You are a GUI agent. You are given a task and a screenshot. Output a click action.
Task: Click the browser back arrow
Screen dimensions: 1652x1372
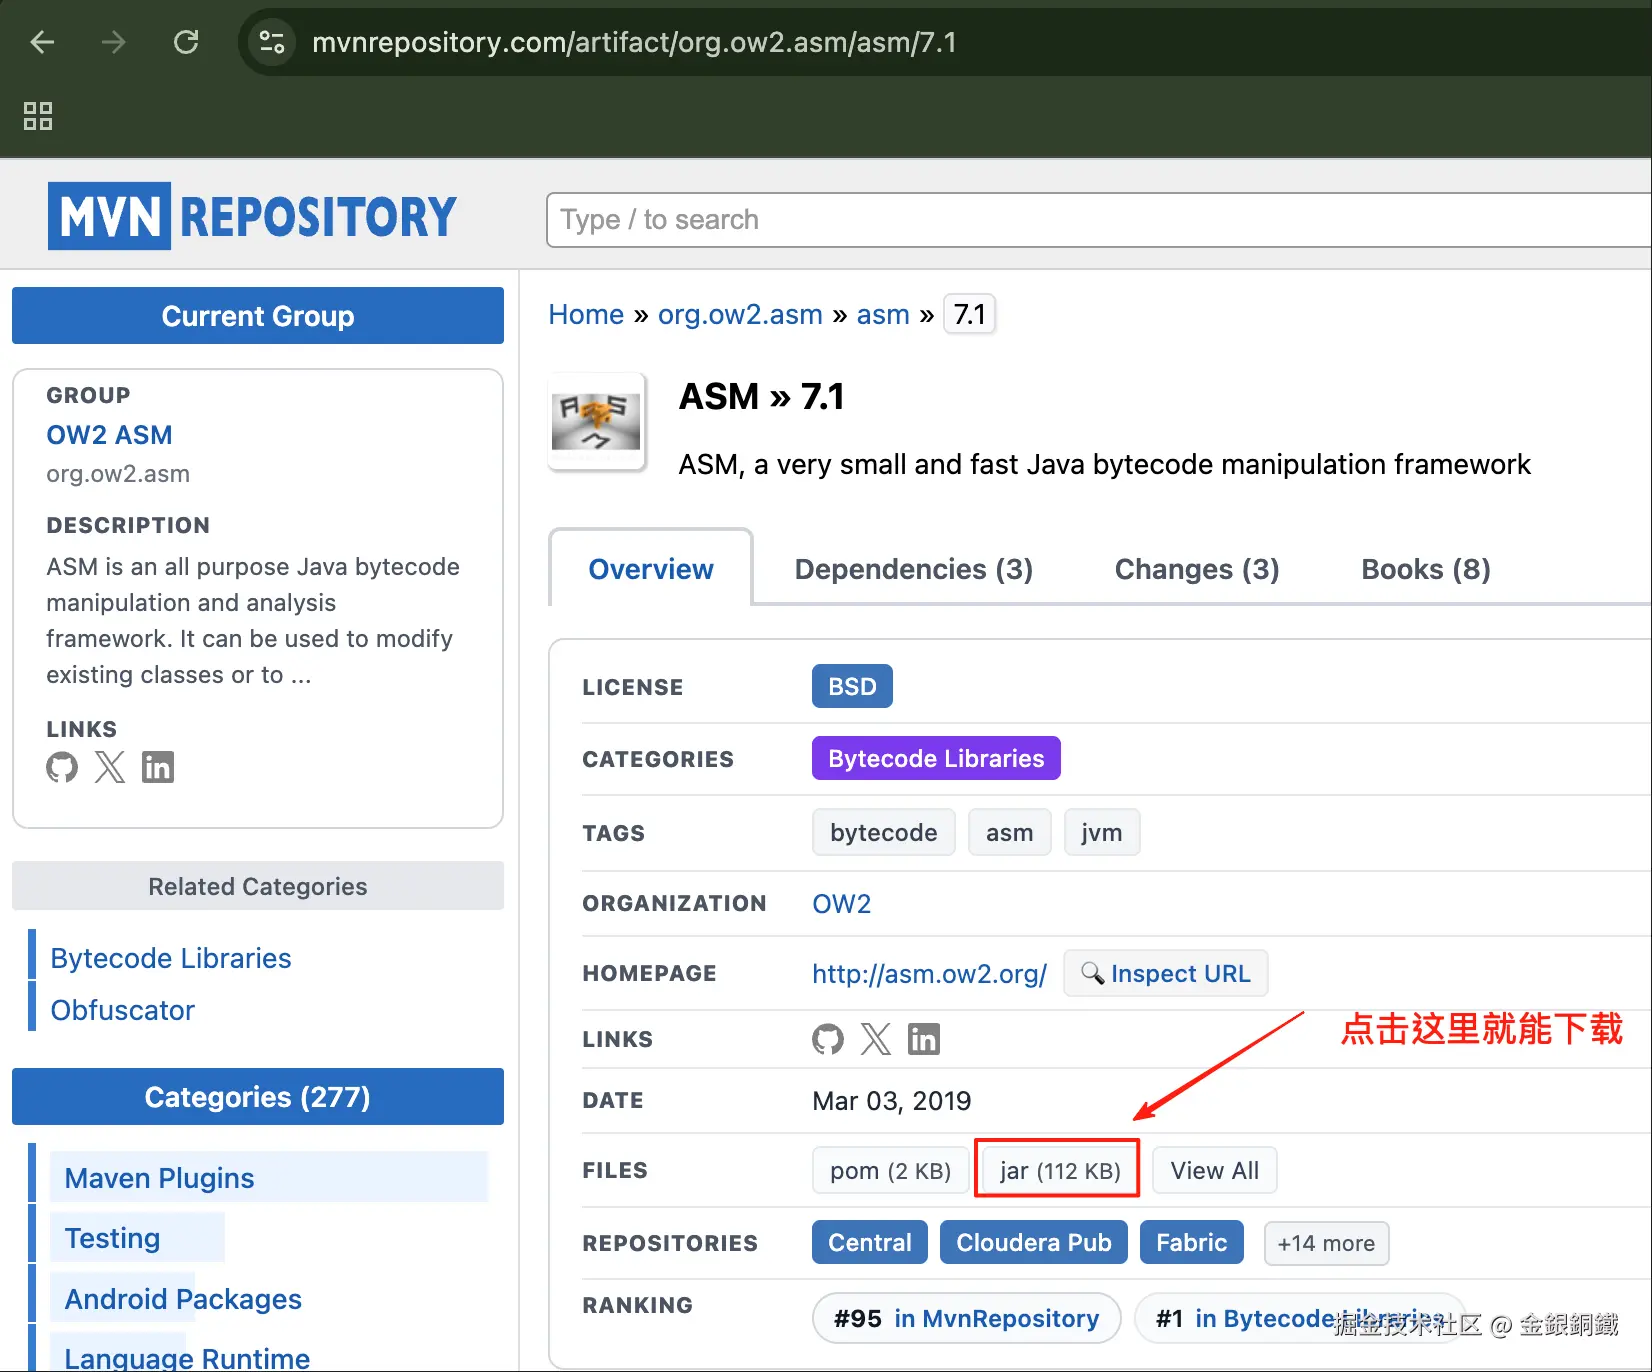(42, 42)
